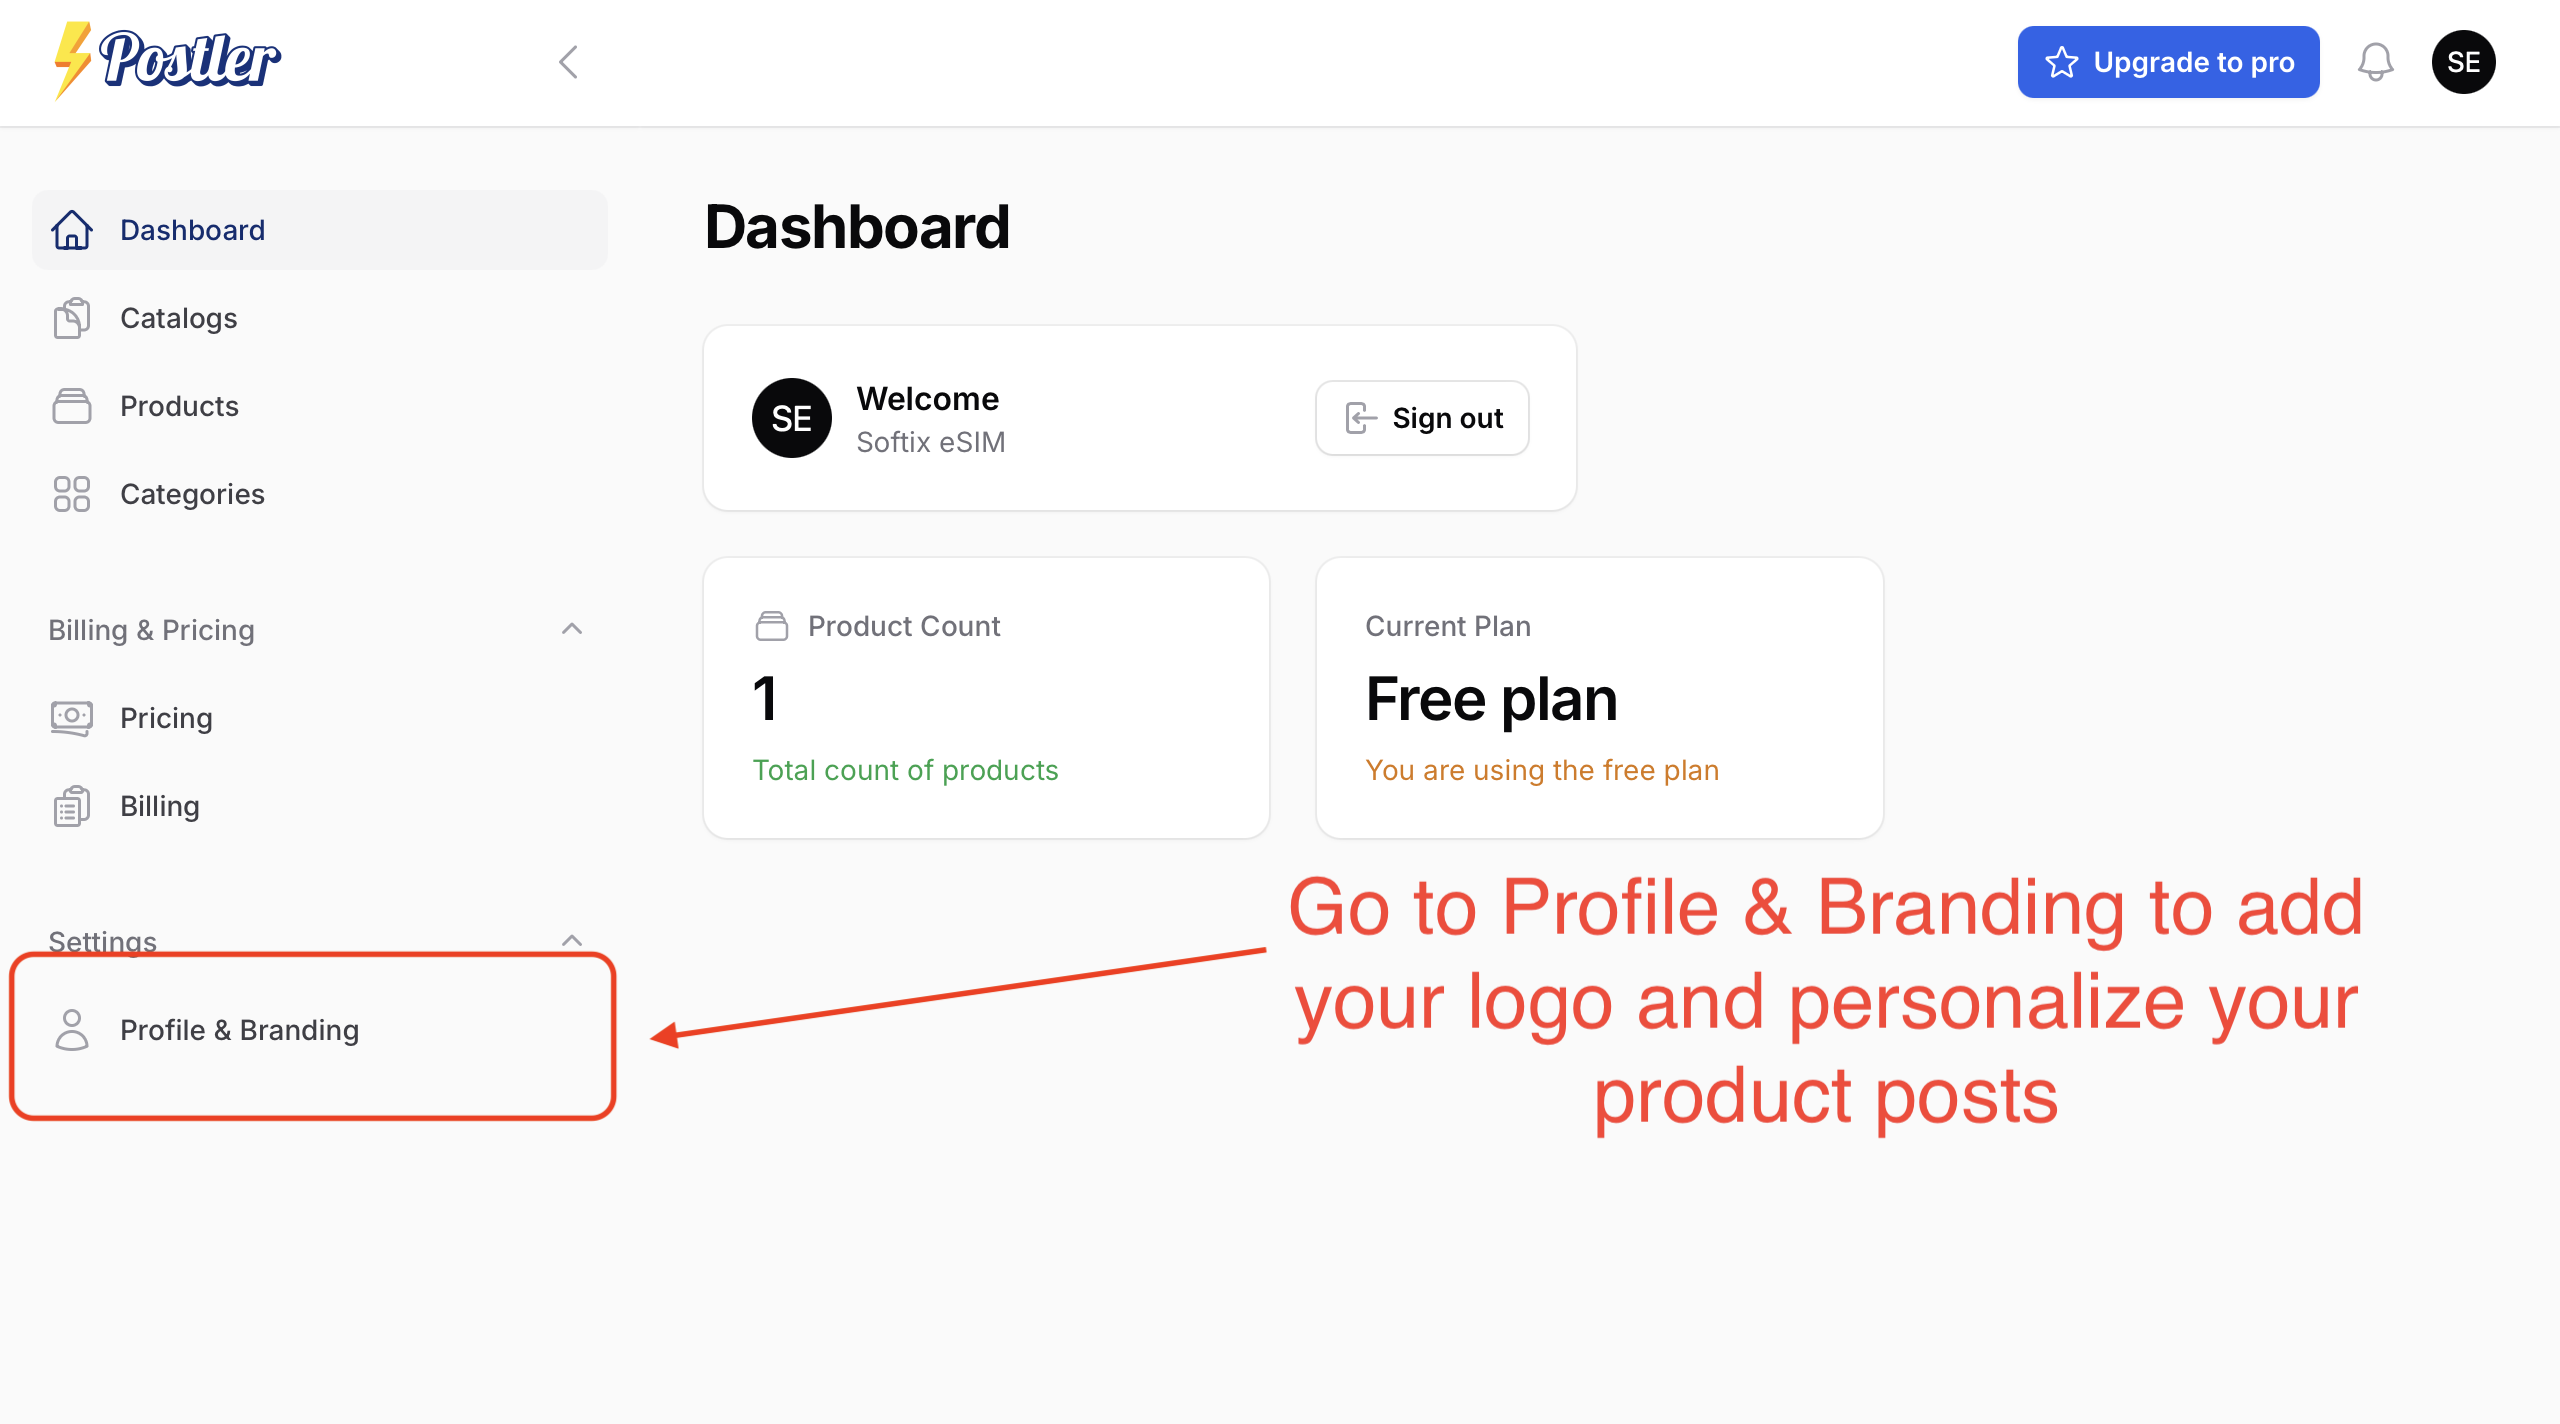
Task: Open Profile & Branding settings entry
Action: [x=239, y=1029]
